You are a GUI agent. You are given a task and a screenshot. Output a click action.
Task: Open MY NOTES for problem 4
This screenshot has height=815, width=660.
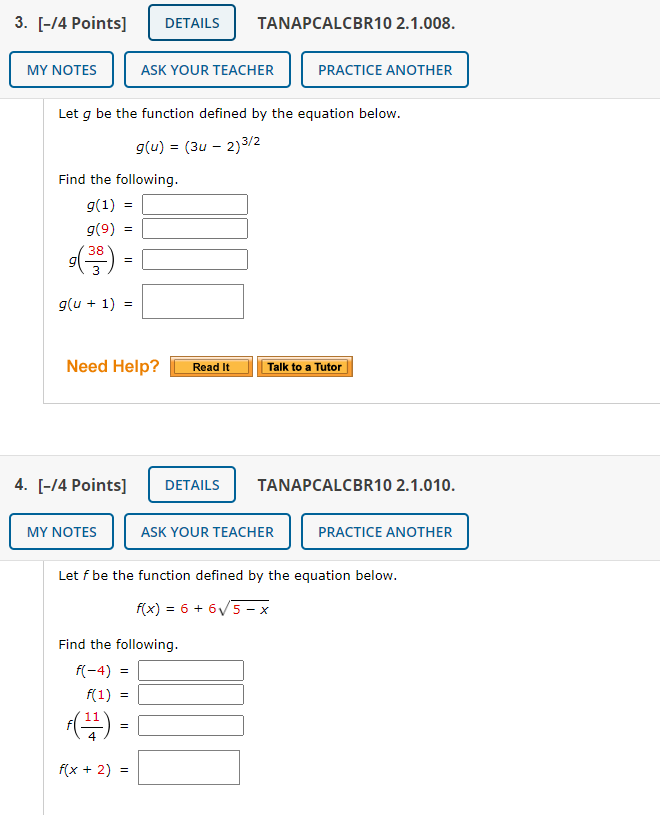coord(60,531)
